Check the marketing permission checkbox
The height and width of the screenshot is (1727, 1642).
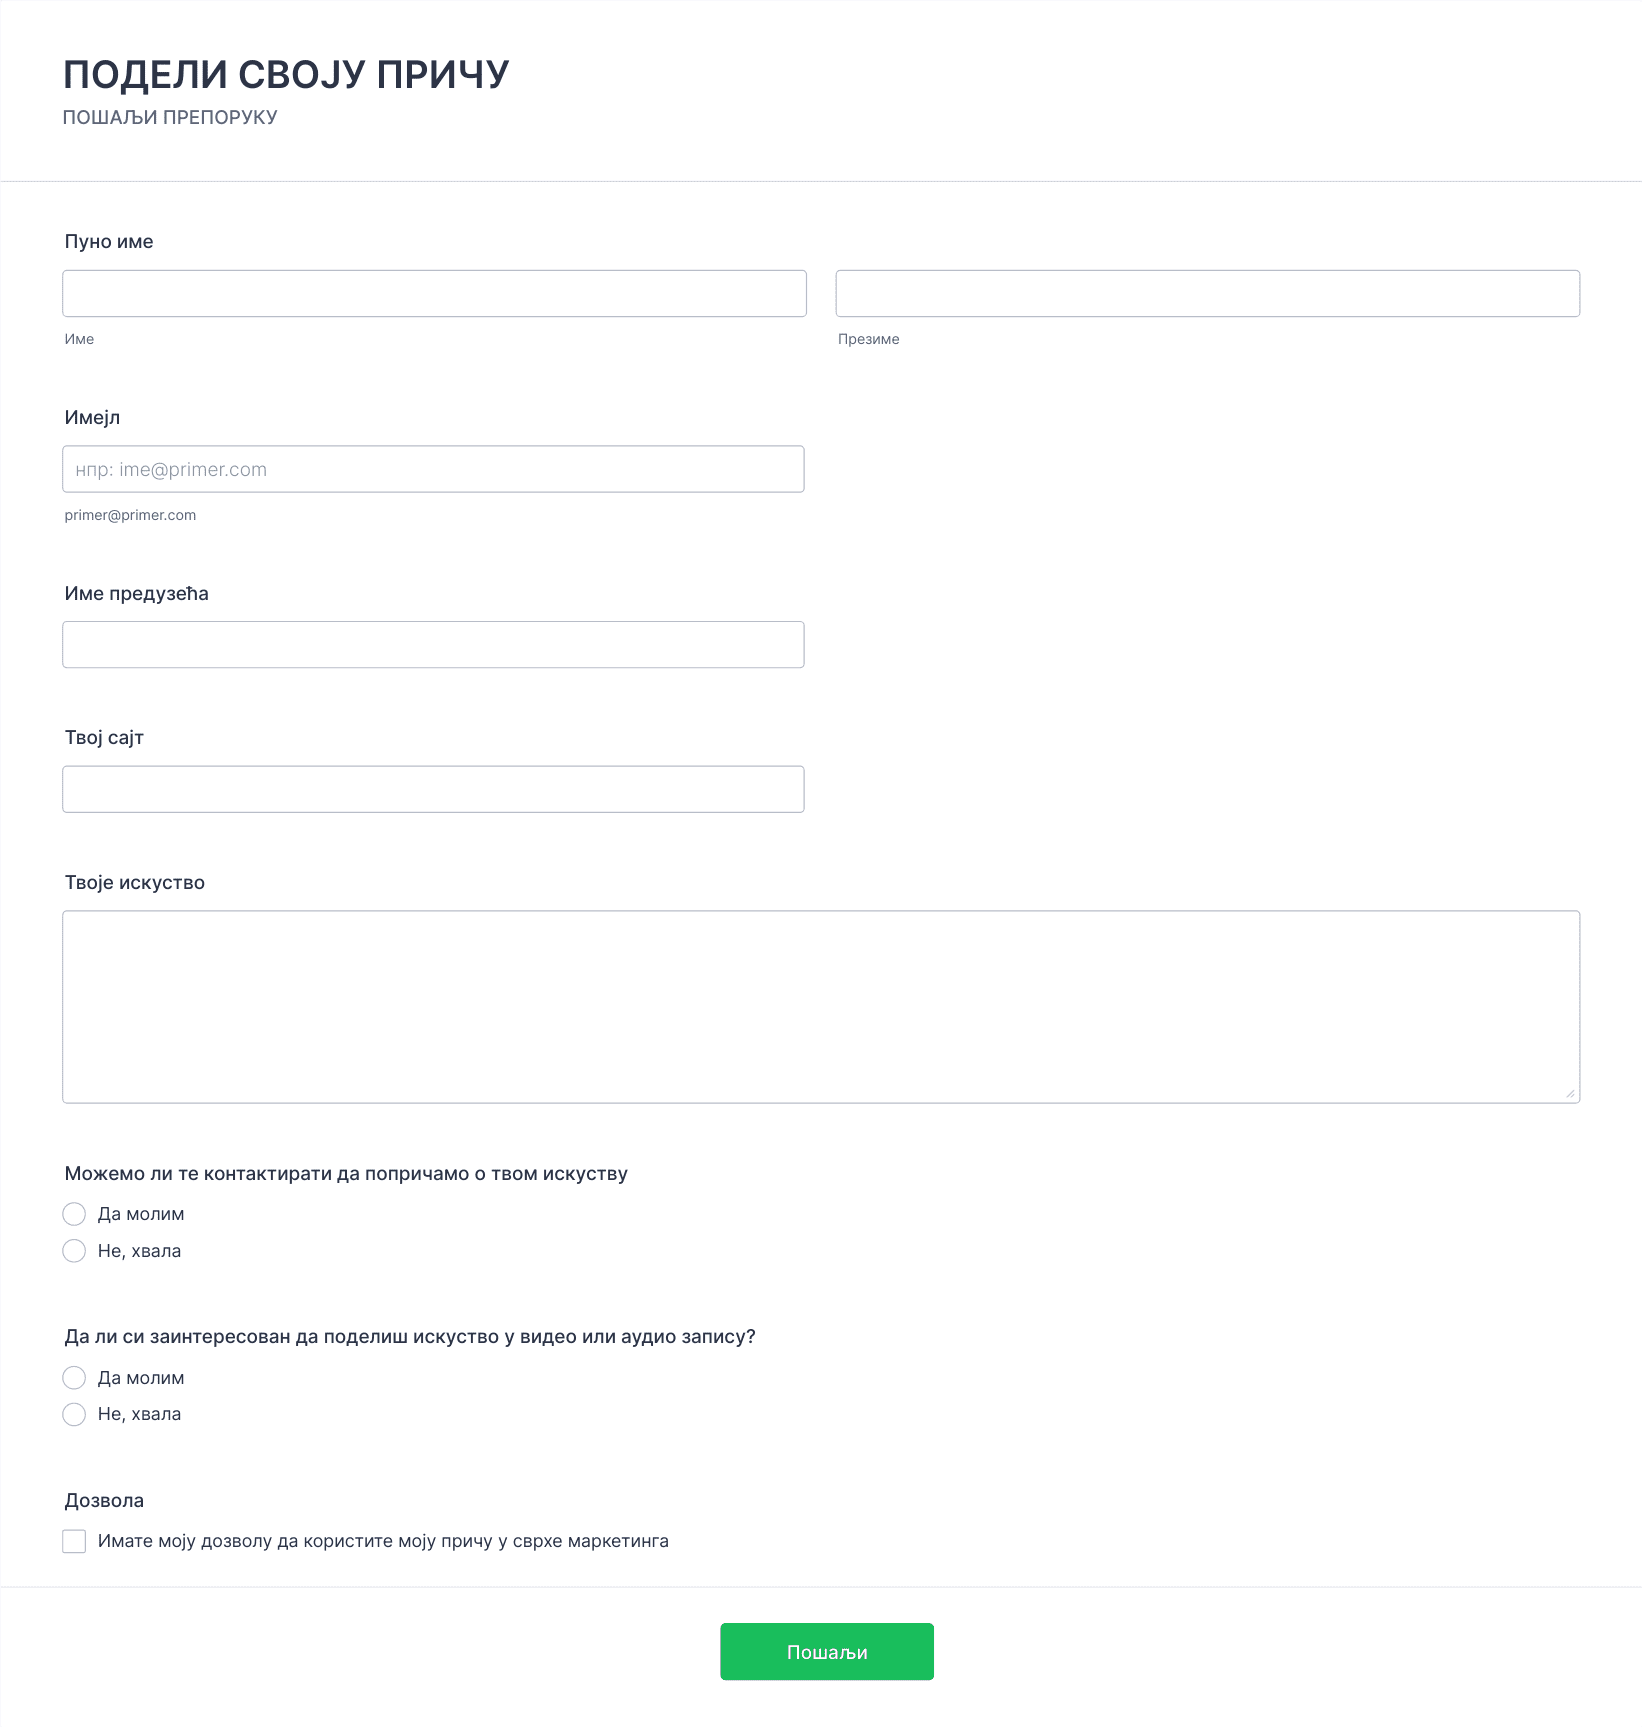click(x=74, y=1541)
